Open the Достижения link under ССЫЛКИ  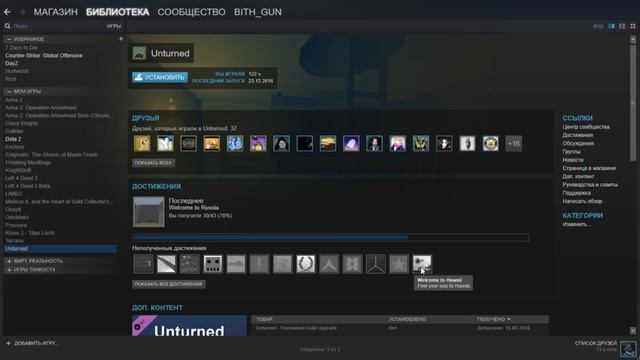(x=578, y=135)
